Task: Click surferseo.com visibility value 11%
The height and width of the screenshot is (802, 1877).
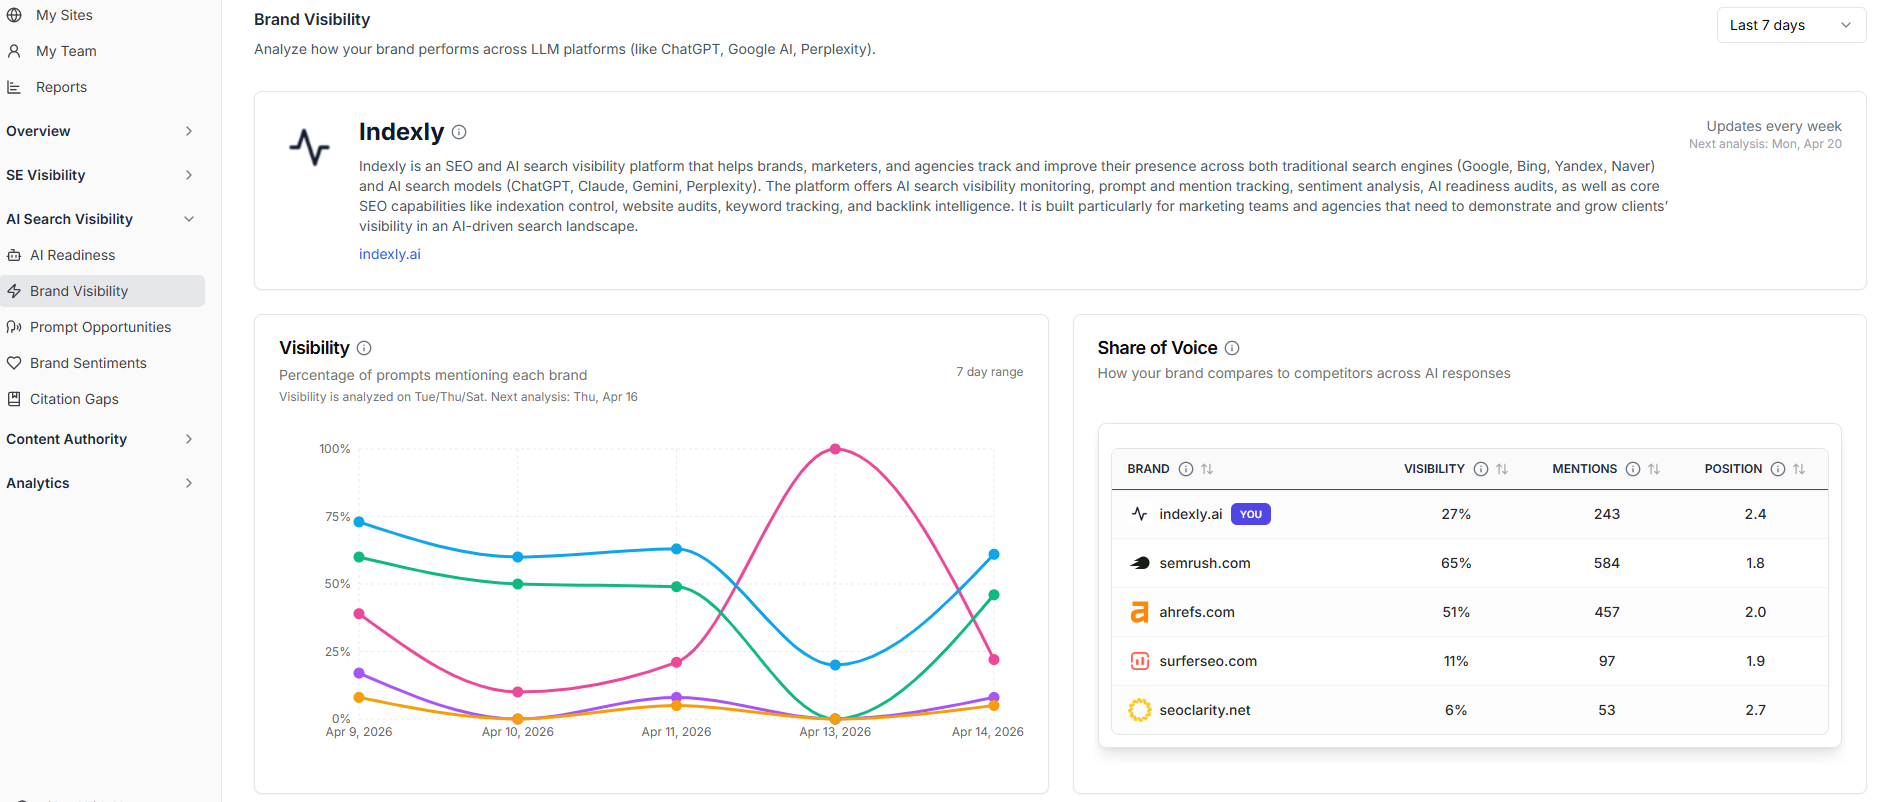Action: [x=1456, y=661]
